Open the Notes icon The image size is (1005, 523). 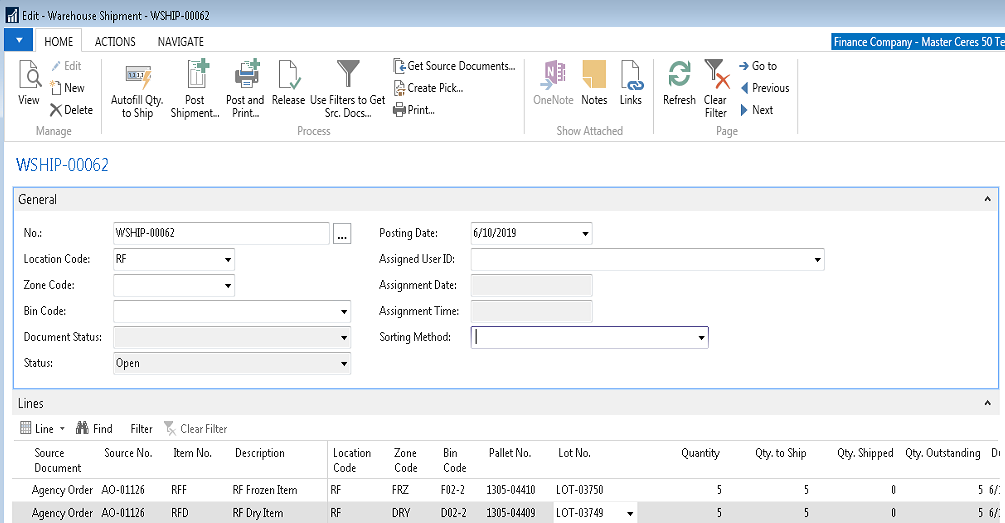594,77
